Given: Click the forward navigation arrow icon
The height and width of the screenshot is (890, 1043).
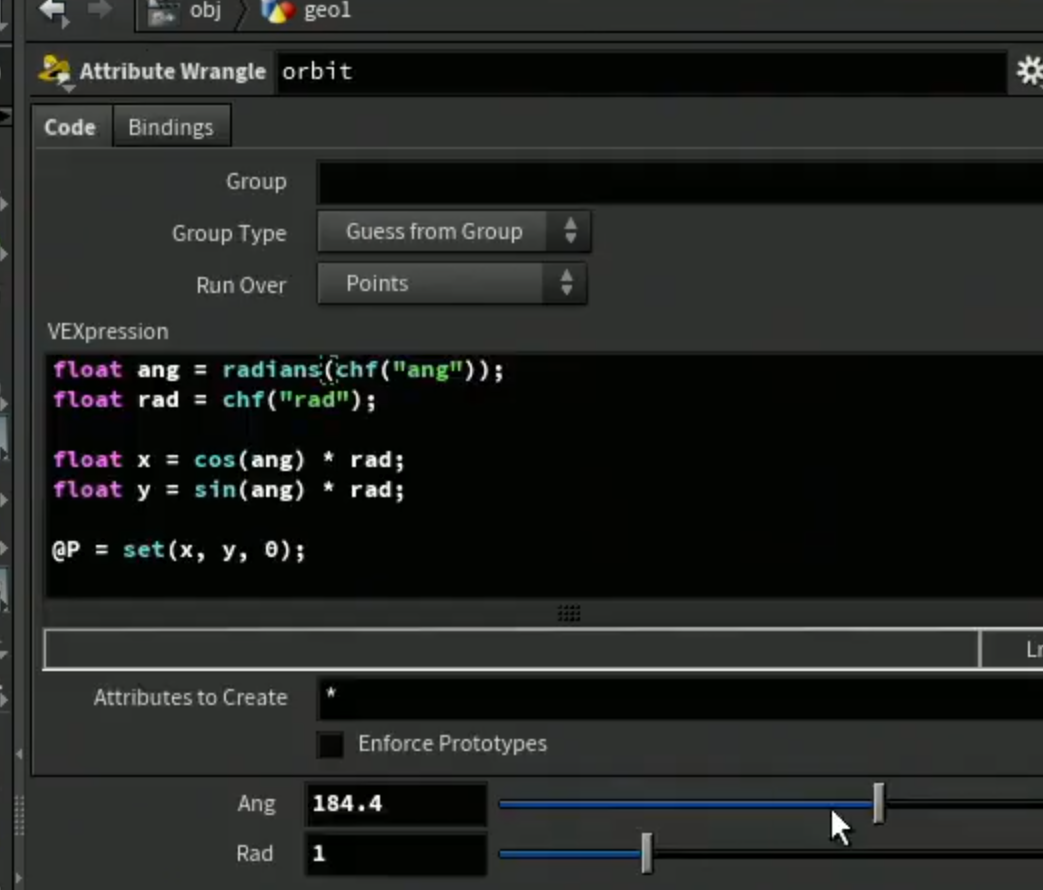Looking at the screenshot, I should 100,9.
